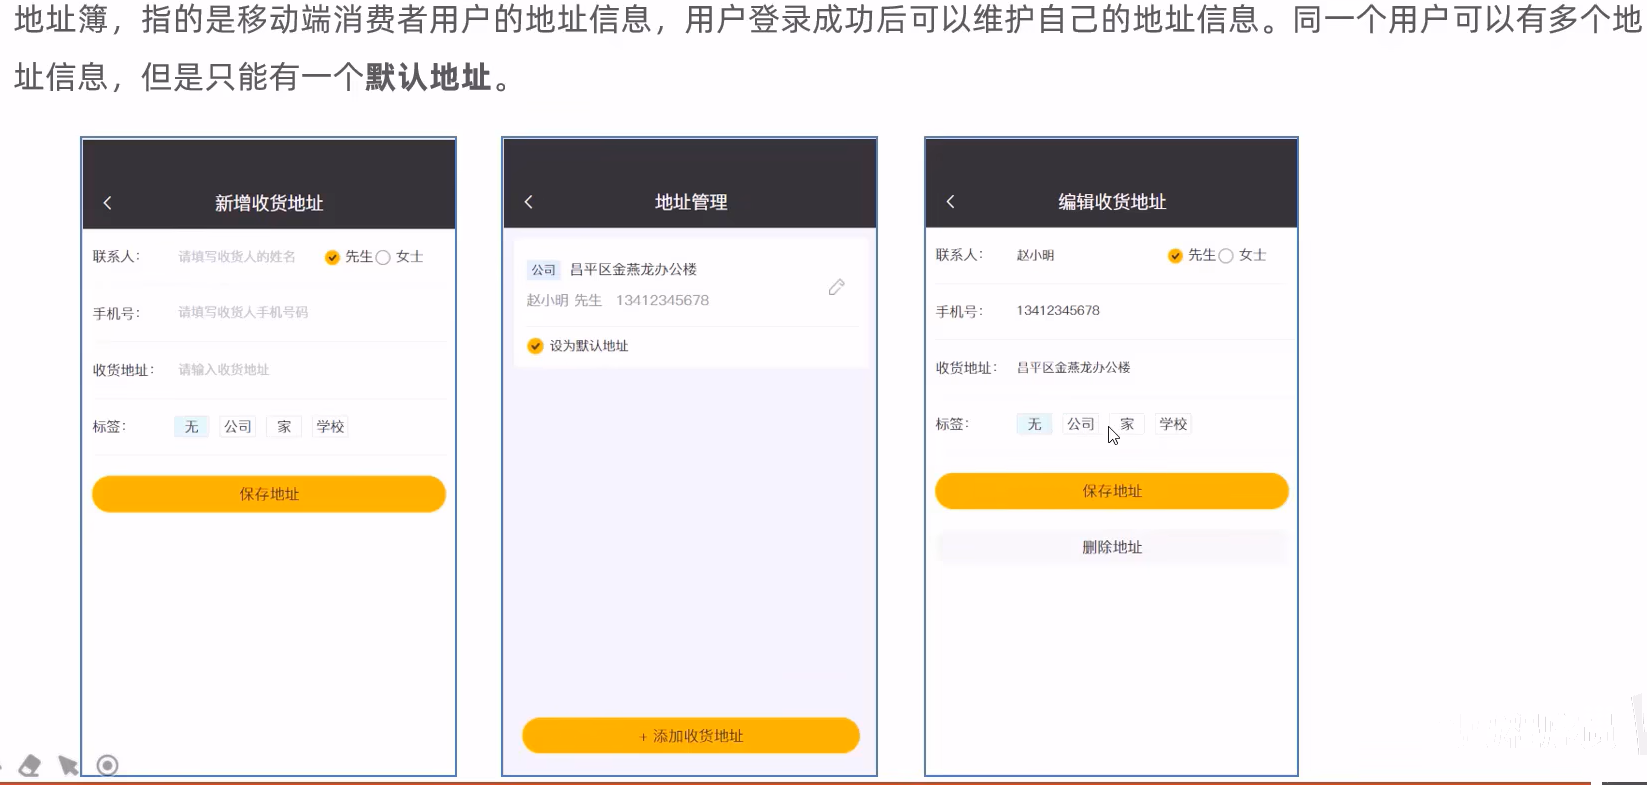Viewport: 1647px width, 785px height.
Task: Click 13412345678 phone field in edit form
Action: [1058, 311]
